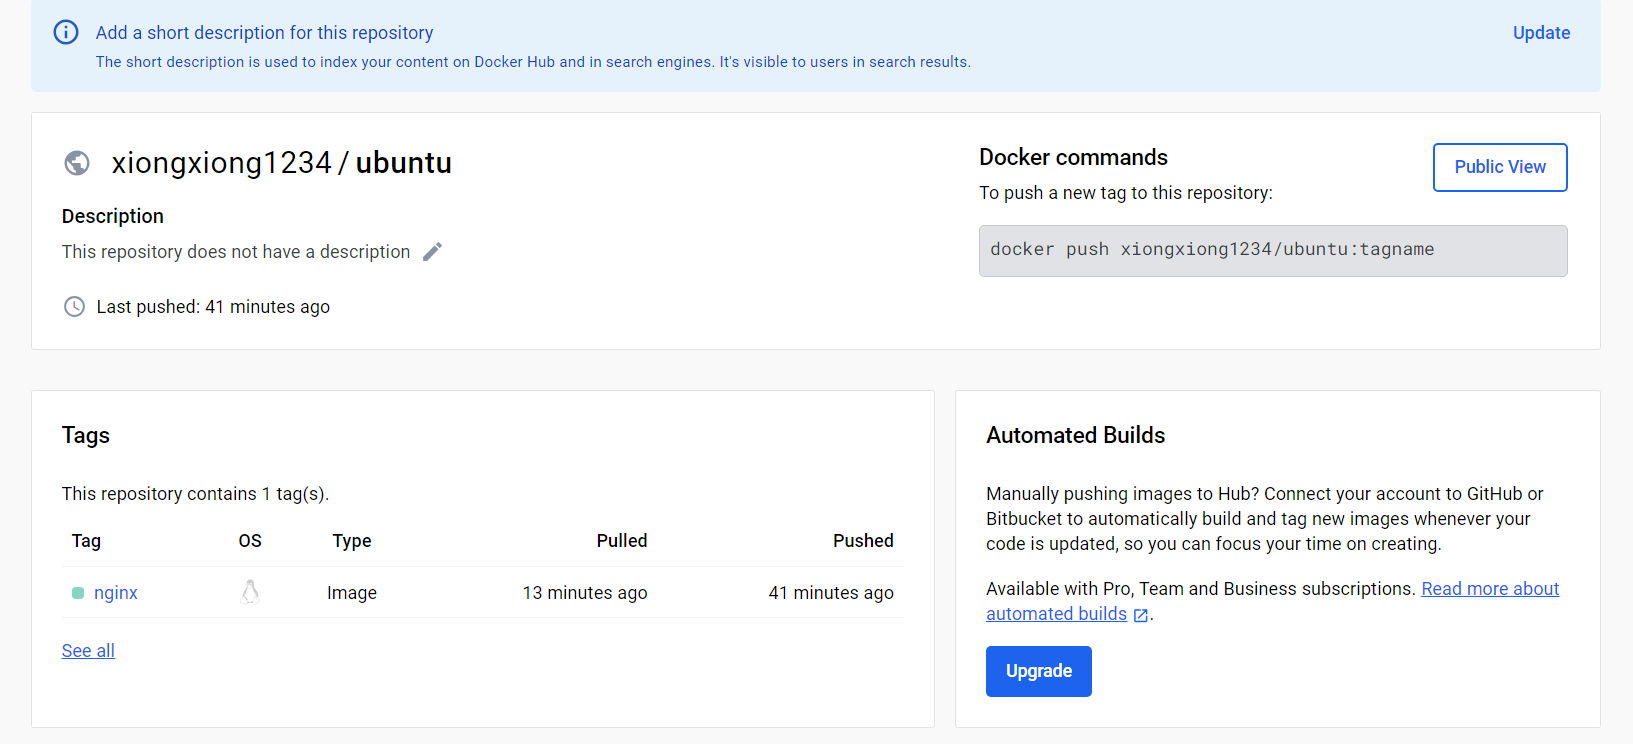Click the green status dot next to nginx

click(x=78, y=593)
